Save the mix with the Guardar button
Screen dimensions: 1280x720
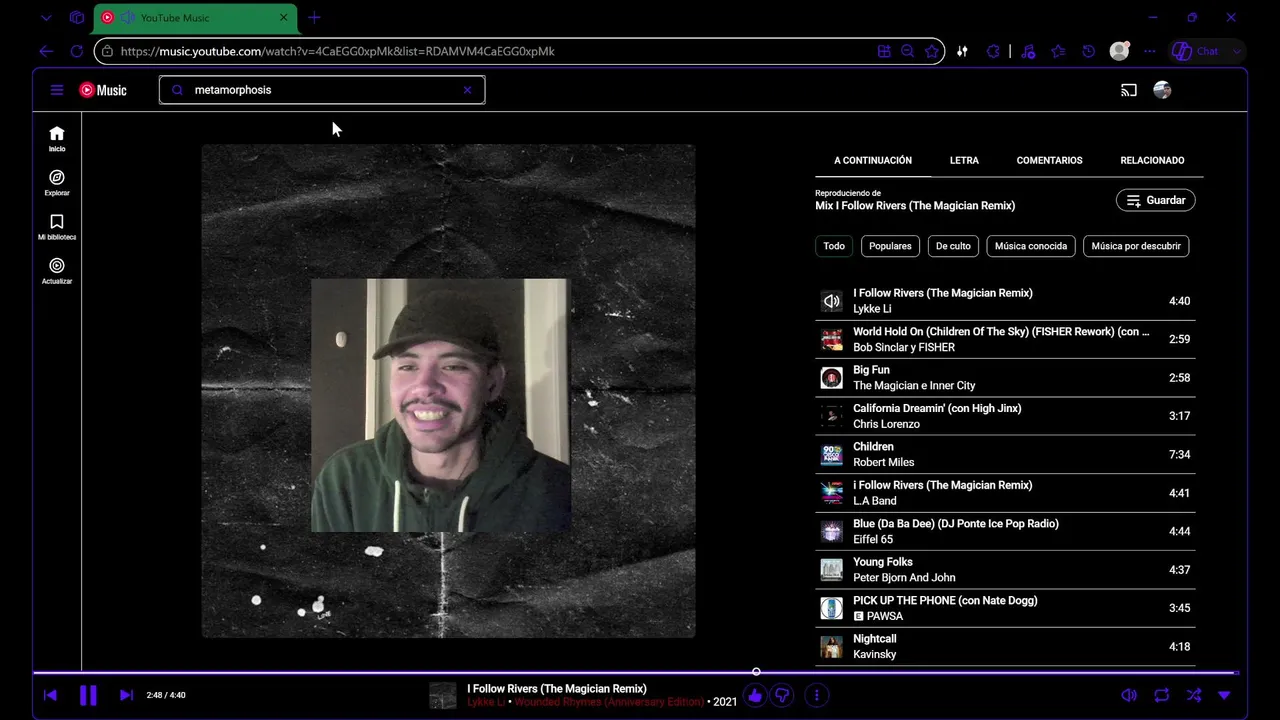tap(1155, 200)
